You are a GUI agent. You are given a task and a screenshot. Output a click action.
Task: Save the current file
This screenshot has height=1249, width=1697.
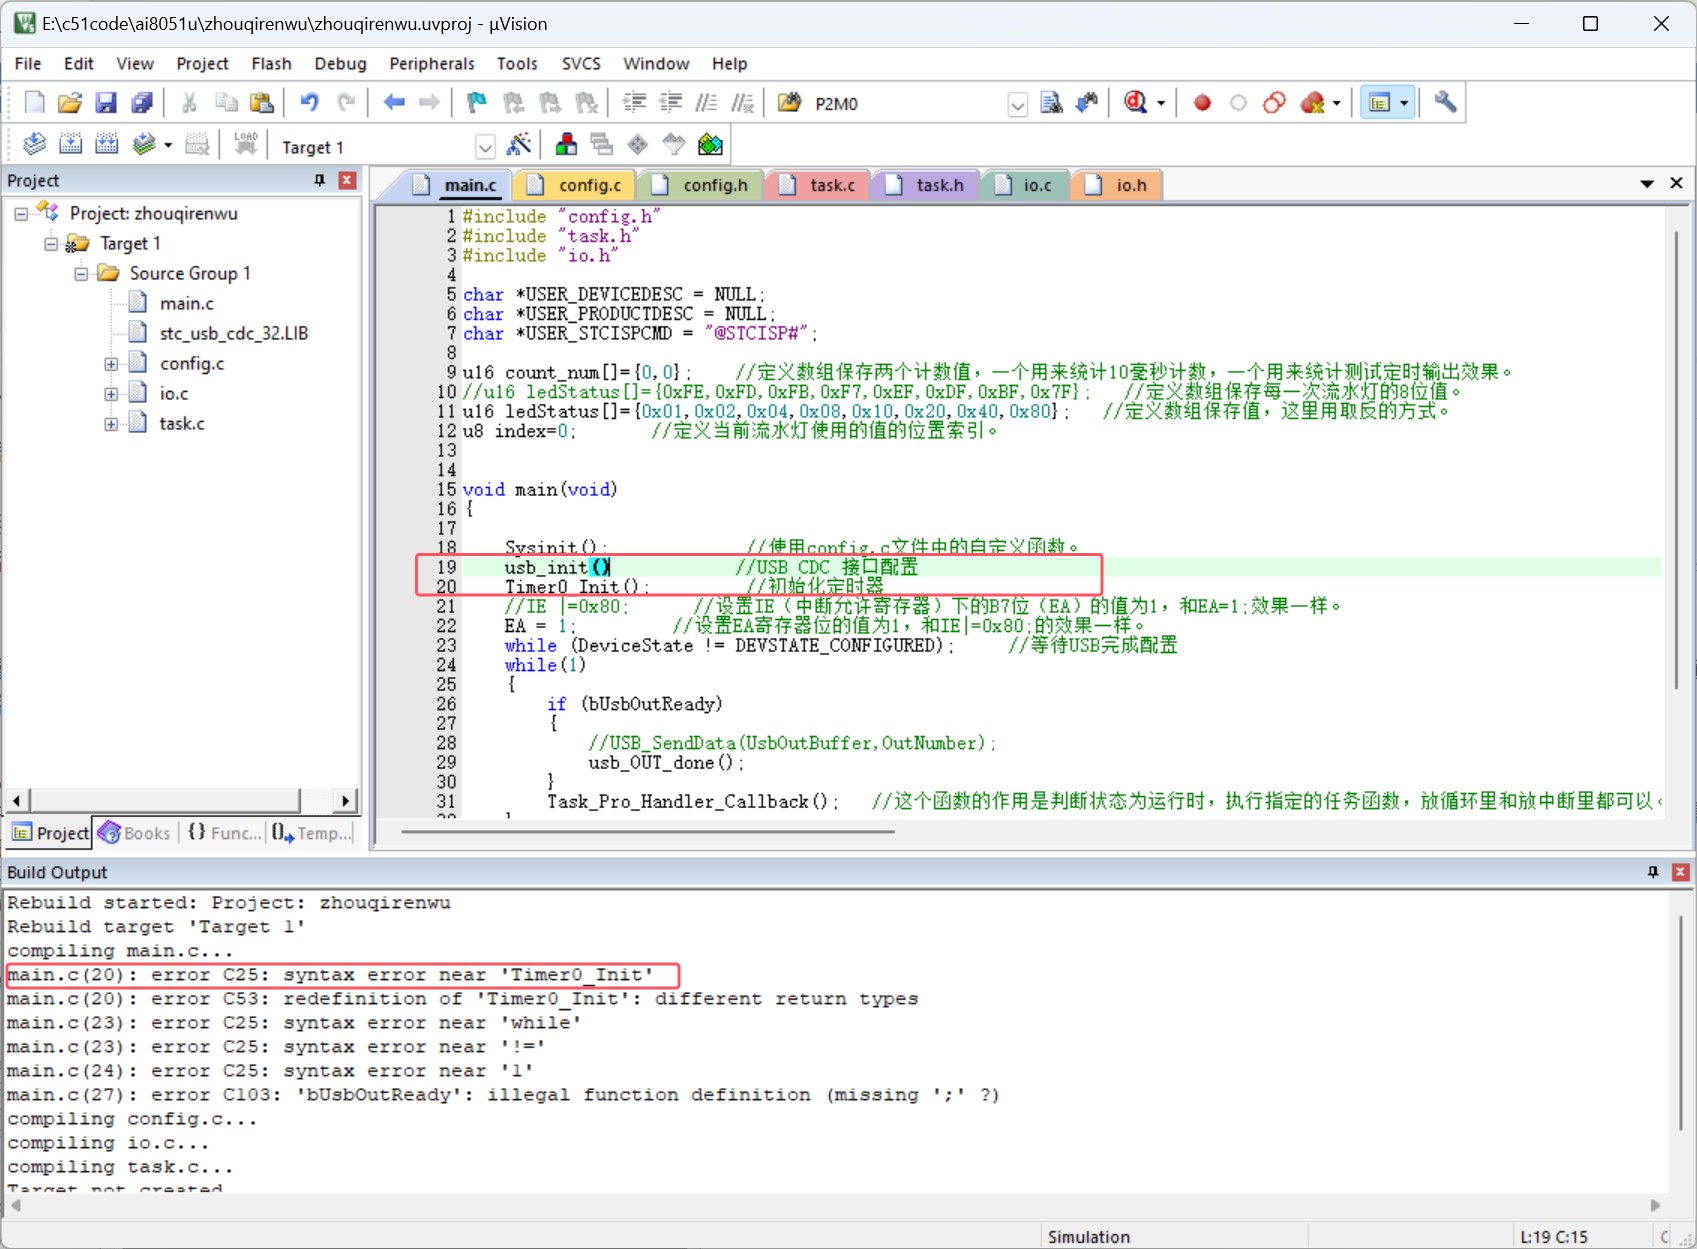pyautogui.click(x=106, y=103)
